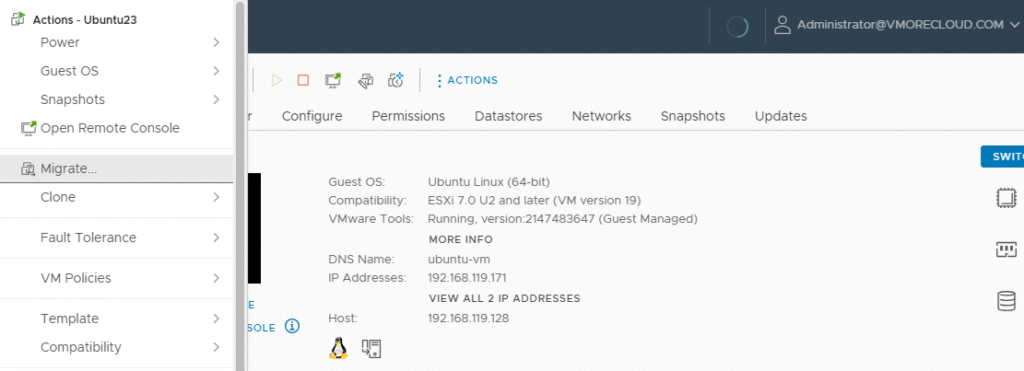Screen dimensions: 1024x371
Task: Click the memory module icon
Action: click(1006, 250)
